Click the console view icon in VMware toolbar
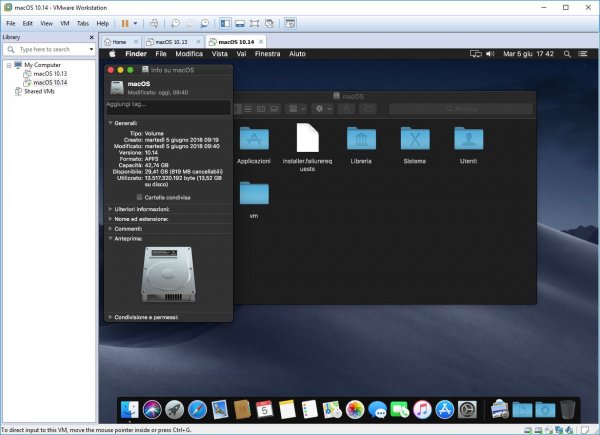The height and width of the screenshot is (435, 600). [x=290, y=23]
